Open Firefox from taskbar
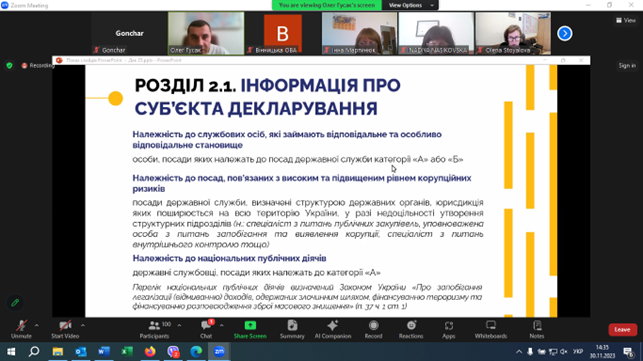Viewport: 643px width, 361px height. [x=150, y=352]
